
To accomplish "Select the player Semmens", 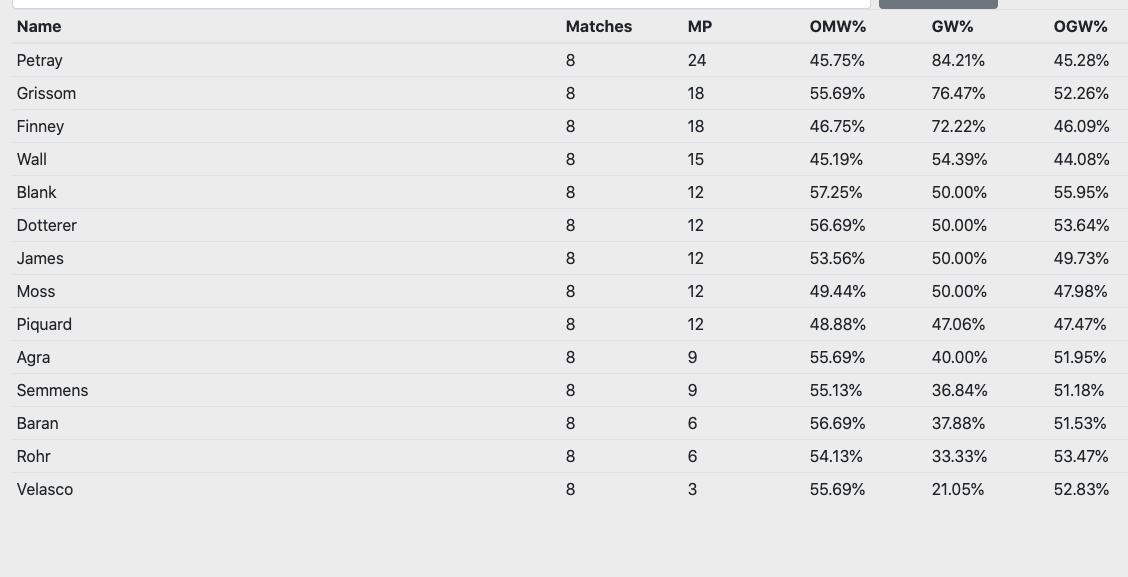I will (52, 390).
